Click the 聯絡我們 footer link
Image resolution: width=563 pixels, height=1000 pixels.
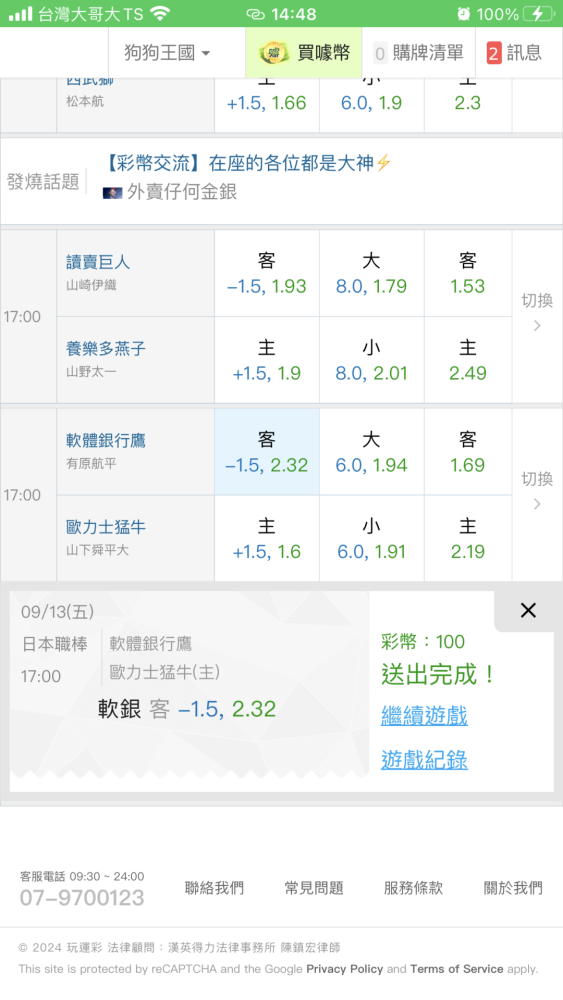click(214, 888)
